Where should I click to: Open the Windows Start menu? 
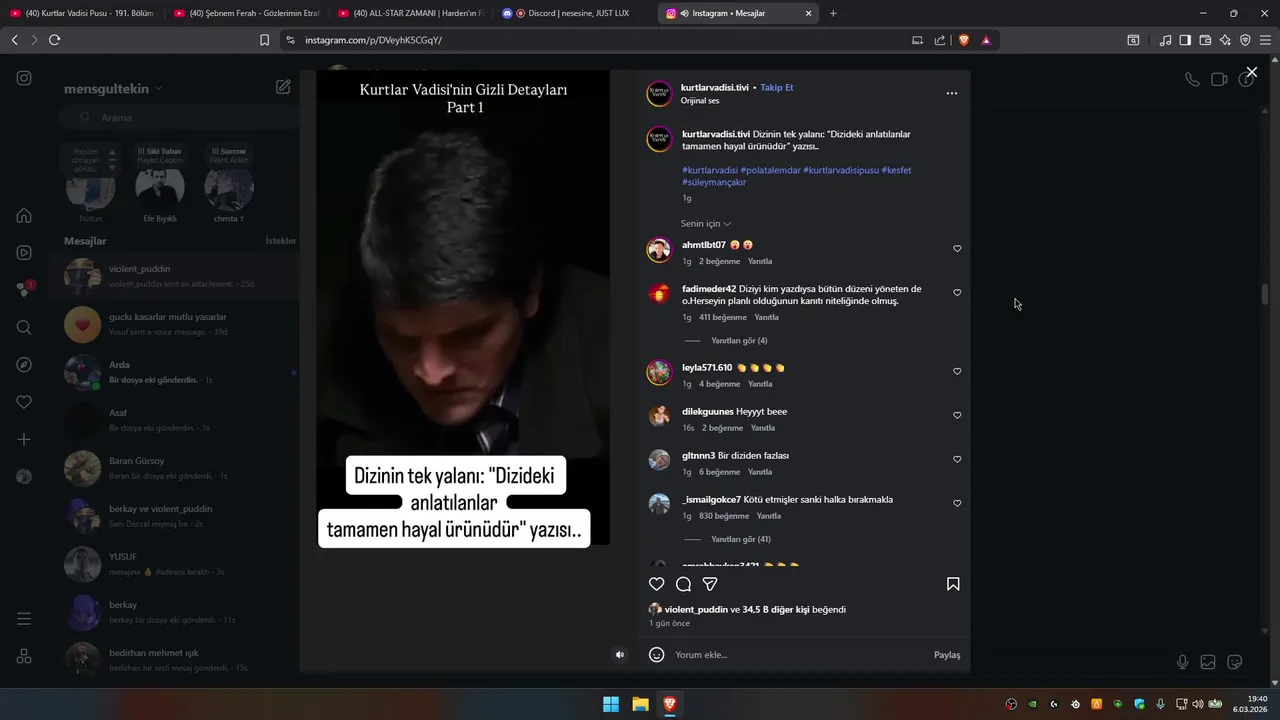610,704
